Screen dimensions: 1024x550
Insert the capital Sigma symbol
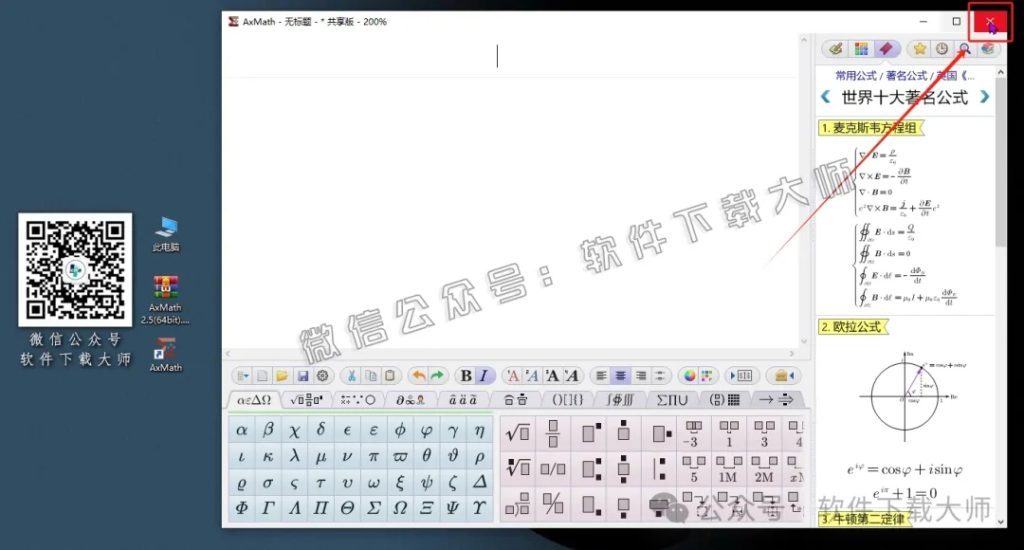click(374, 508)
